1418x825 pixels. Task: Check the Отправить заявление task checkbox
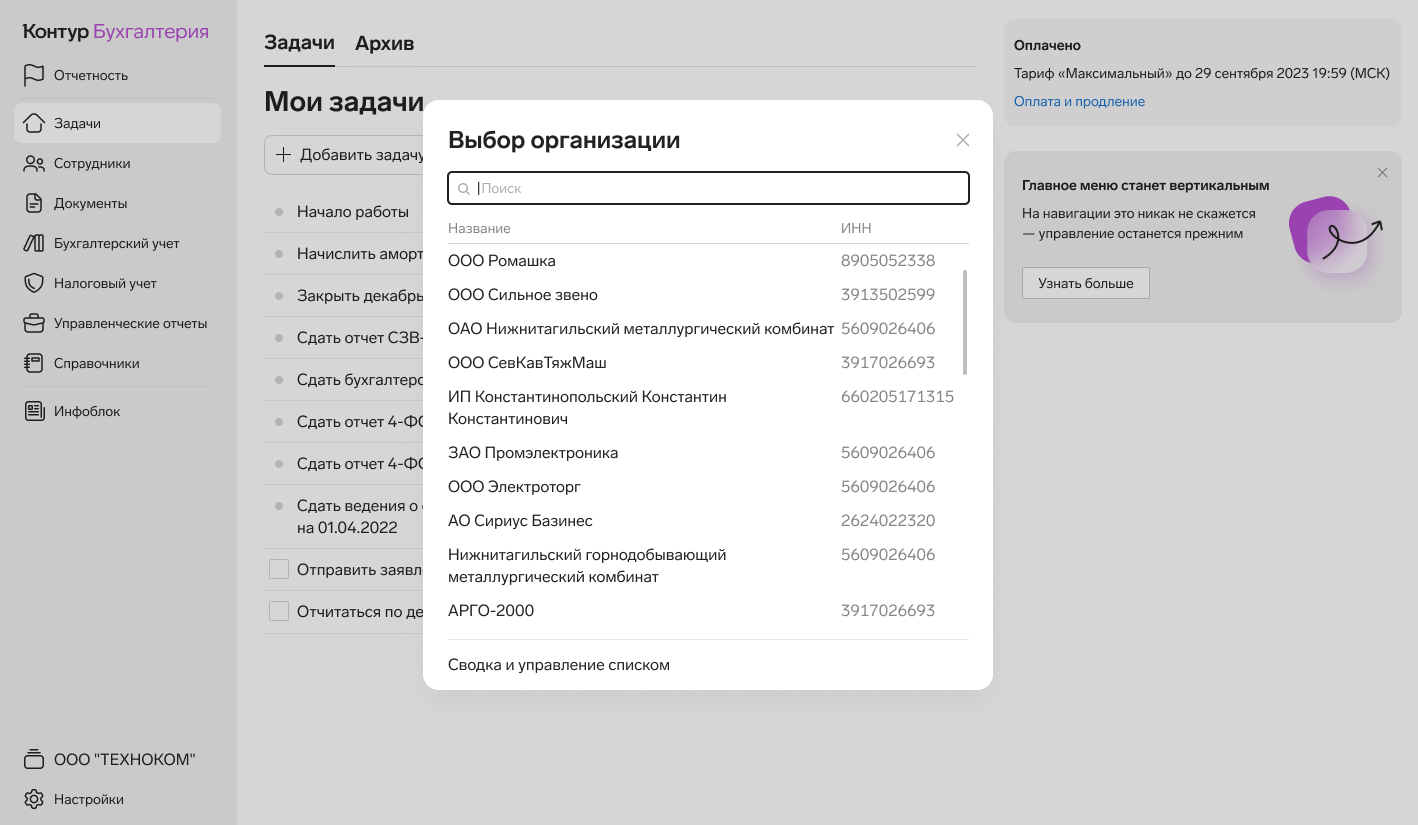[x=279, y=569]
